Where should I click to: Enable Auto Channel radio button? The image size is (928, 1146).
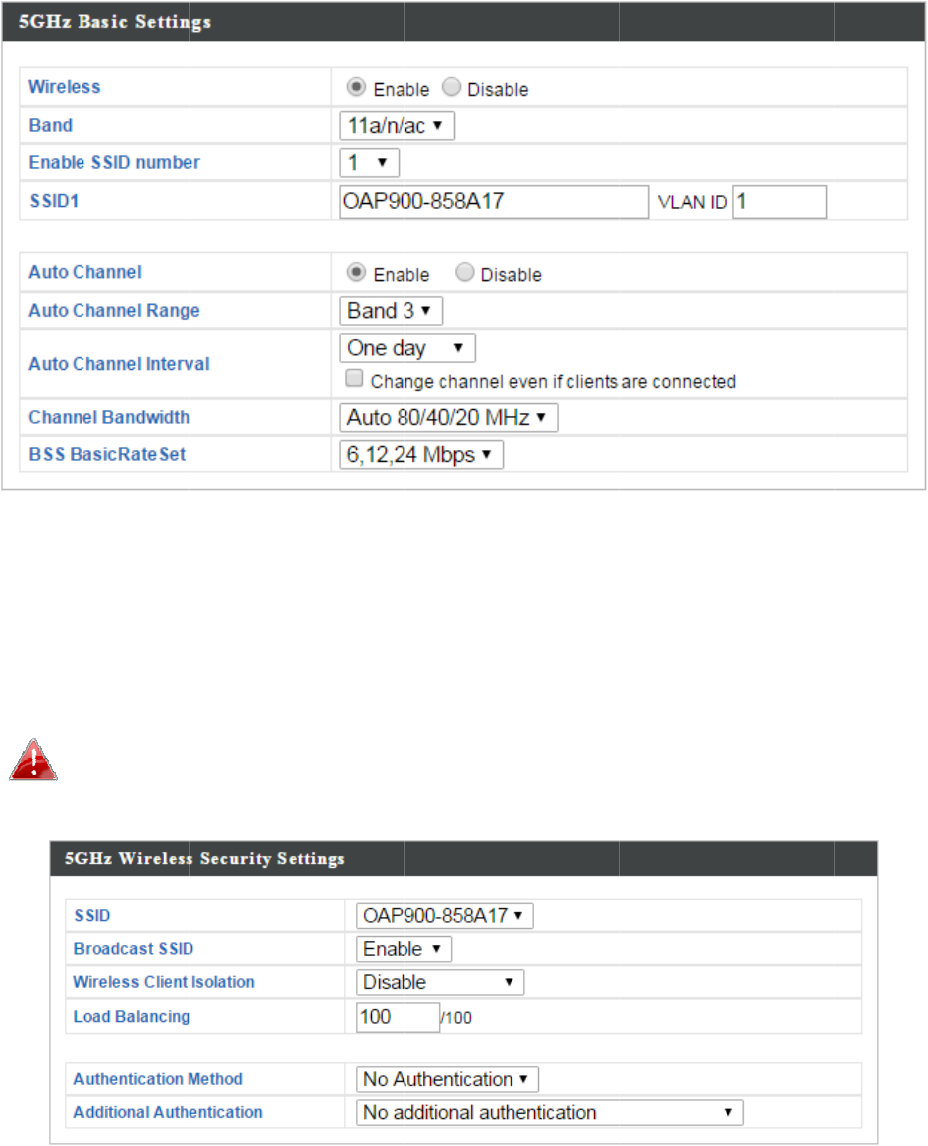click(x=355, y=273)
